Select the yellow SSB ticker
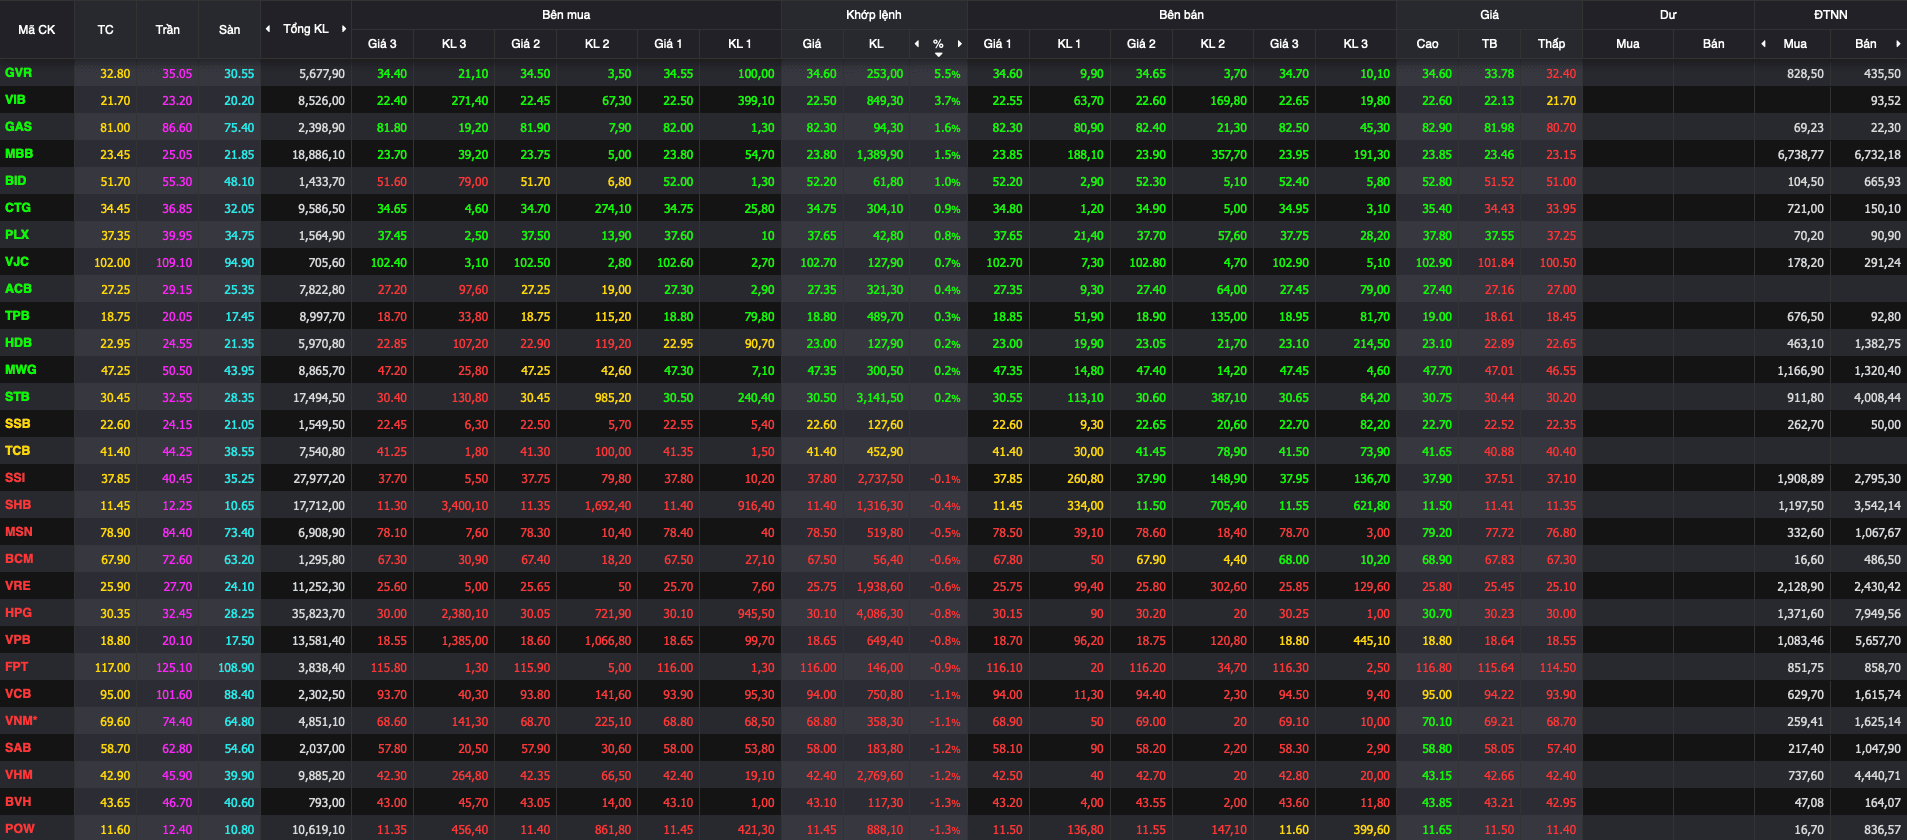 pyautogui.click(x=17, y=424)
